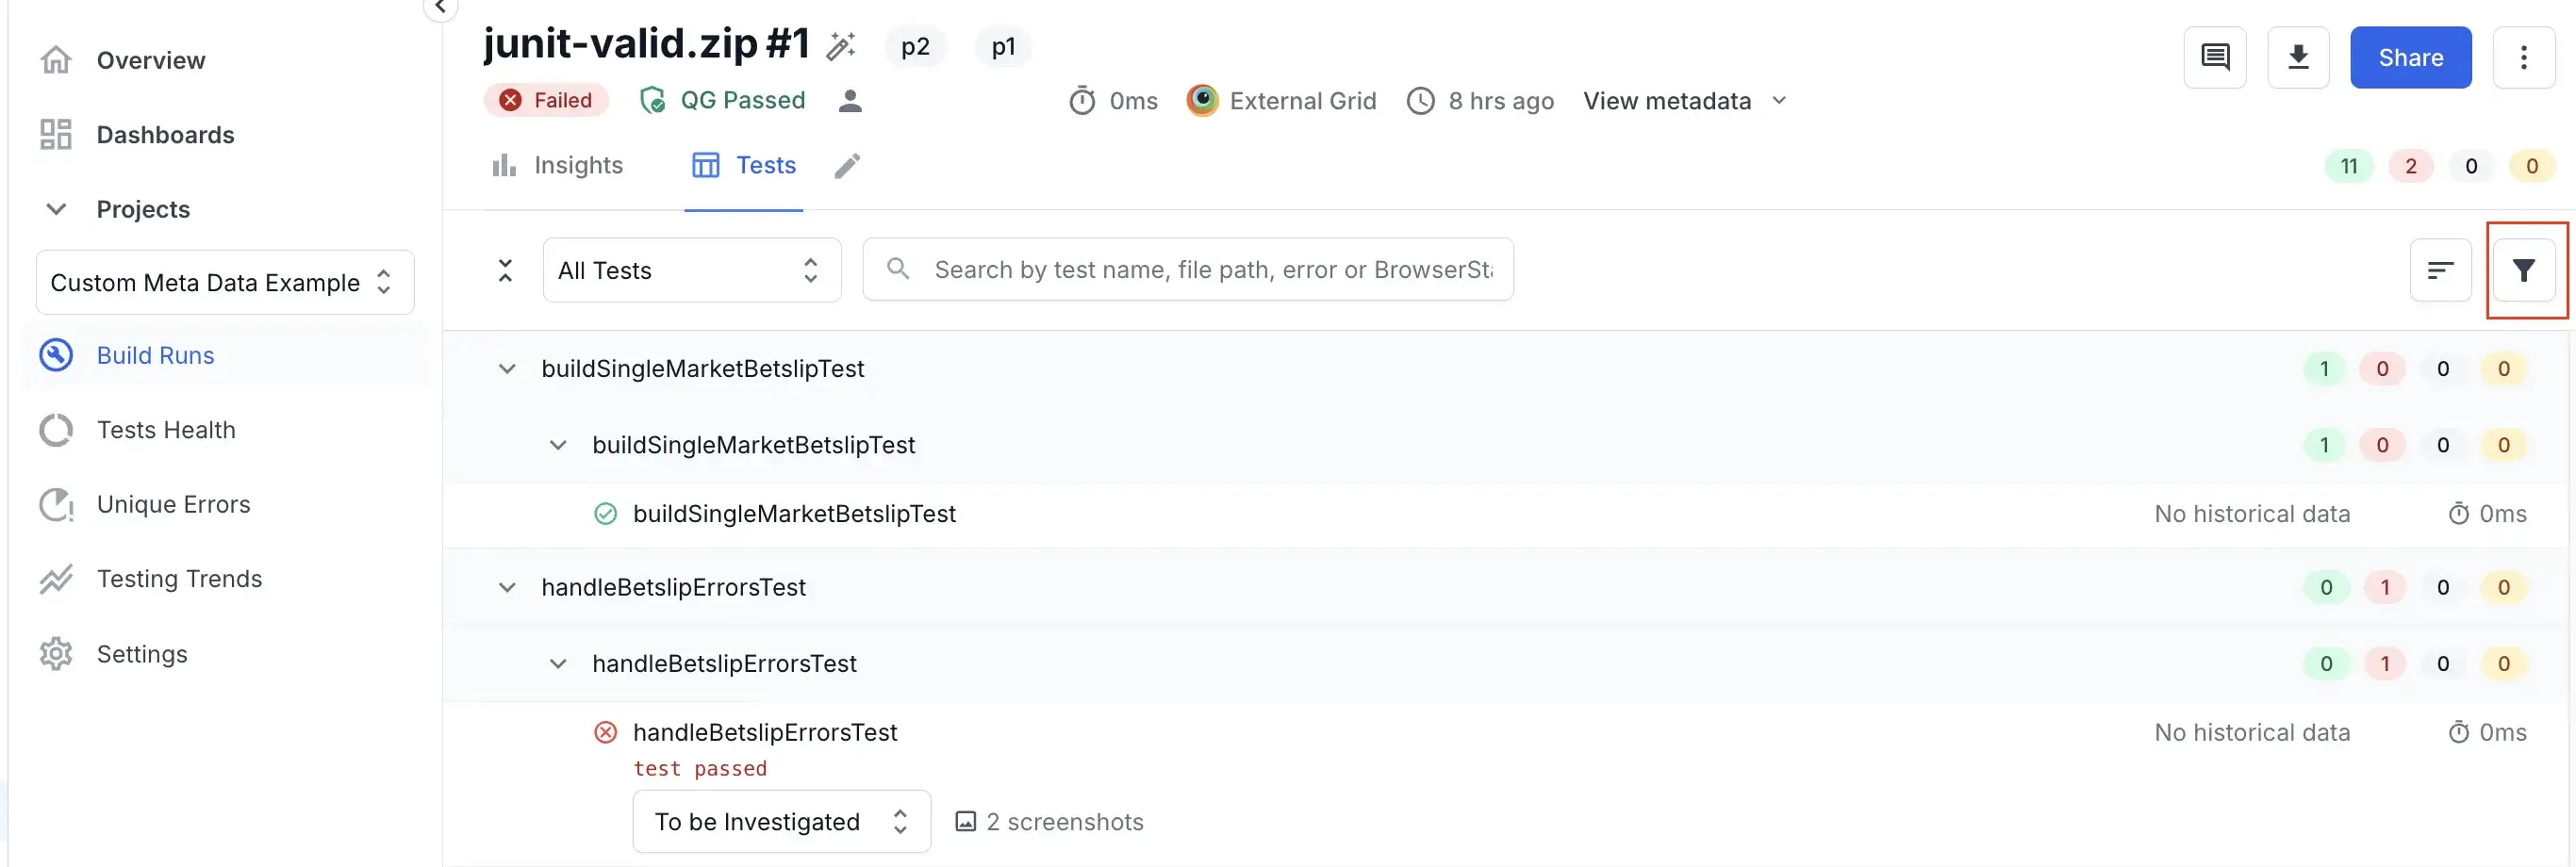The image size is (2576, 867).
Task: Expand View metadata
Action: pos(1684,101)
